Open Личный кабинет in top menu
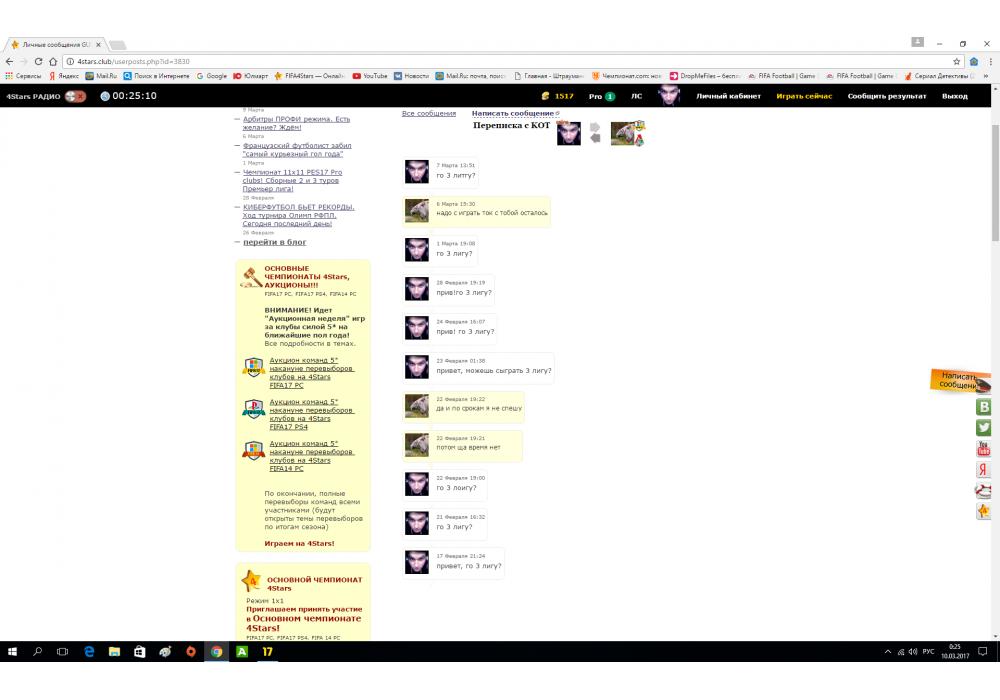The image size is (1000, 700). pyautogui.click(x=728, y=96)
